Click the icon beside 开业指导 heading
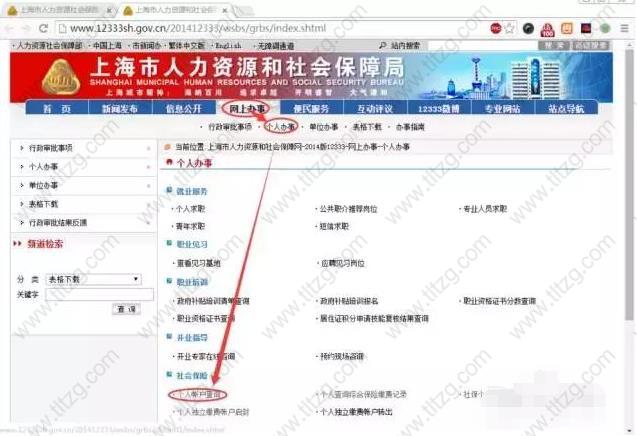The width and height of the screenshot is (637, 436). pyautogui.click(x=169, y=337)
